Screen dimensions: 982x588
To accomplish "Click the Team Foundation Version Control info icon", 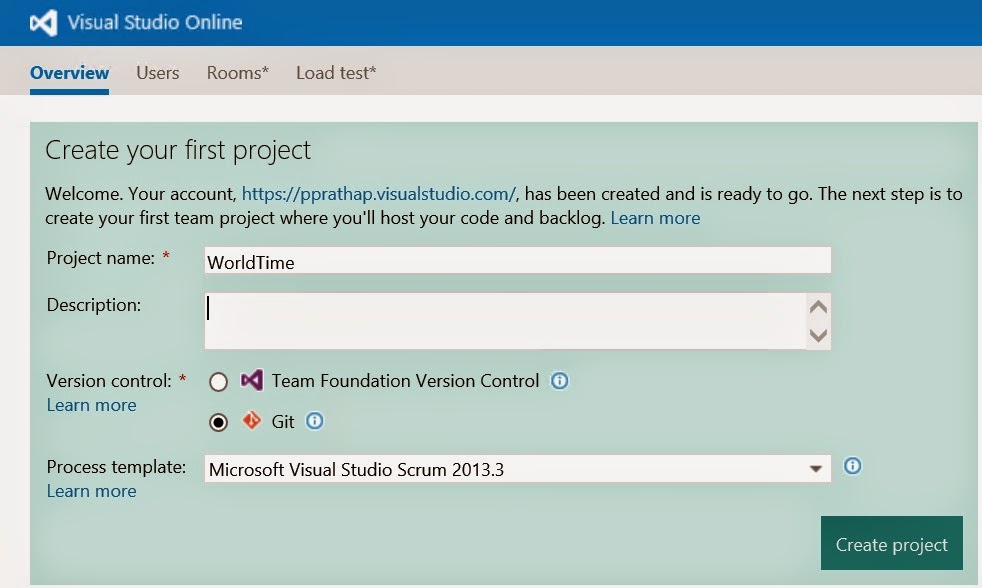I will click(x=559, y=381).
